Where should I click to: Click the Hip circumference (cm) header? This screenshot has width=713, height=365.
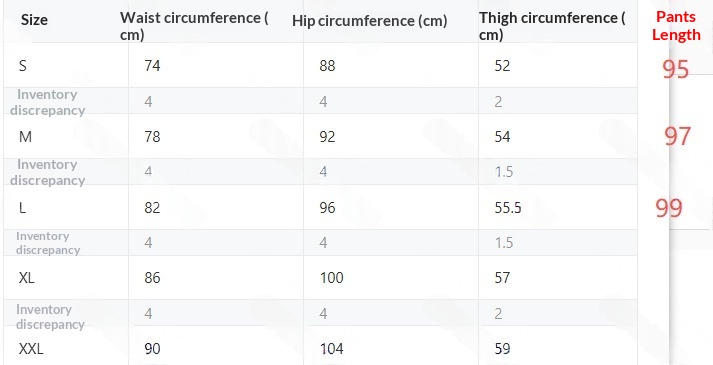click(370, 21)
